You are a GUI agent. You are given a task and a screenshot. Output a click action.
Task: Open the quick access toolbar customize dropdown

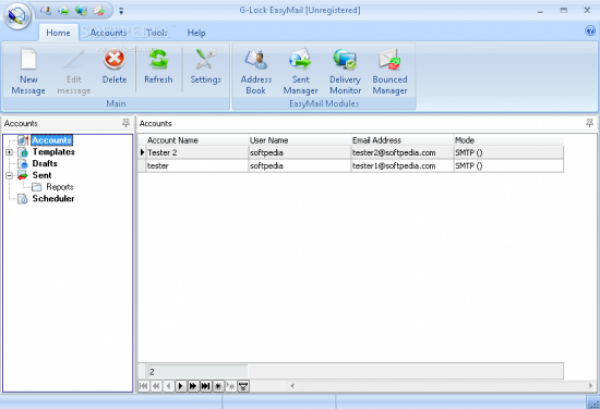[x=121, y=11]
